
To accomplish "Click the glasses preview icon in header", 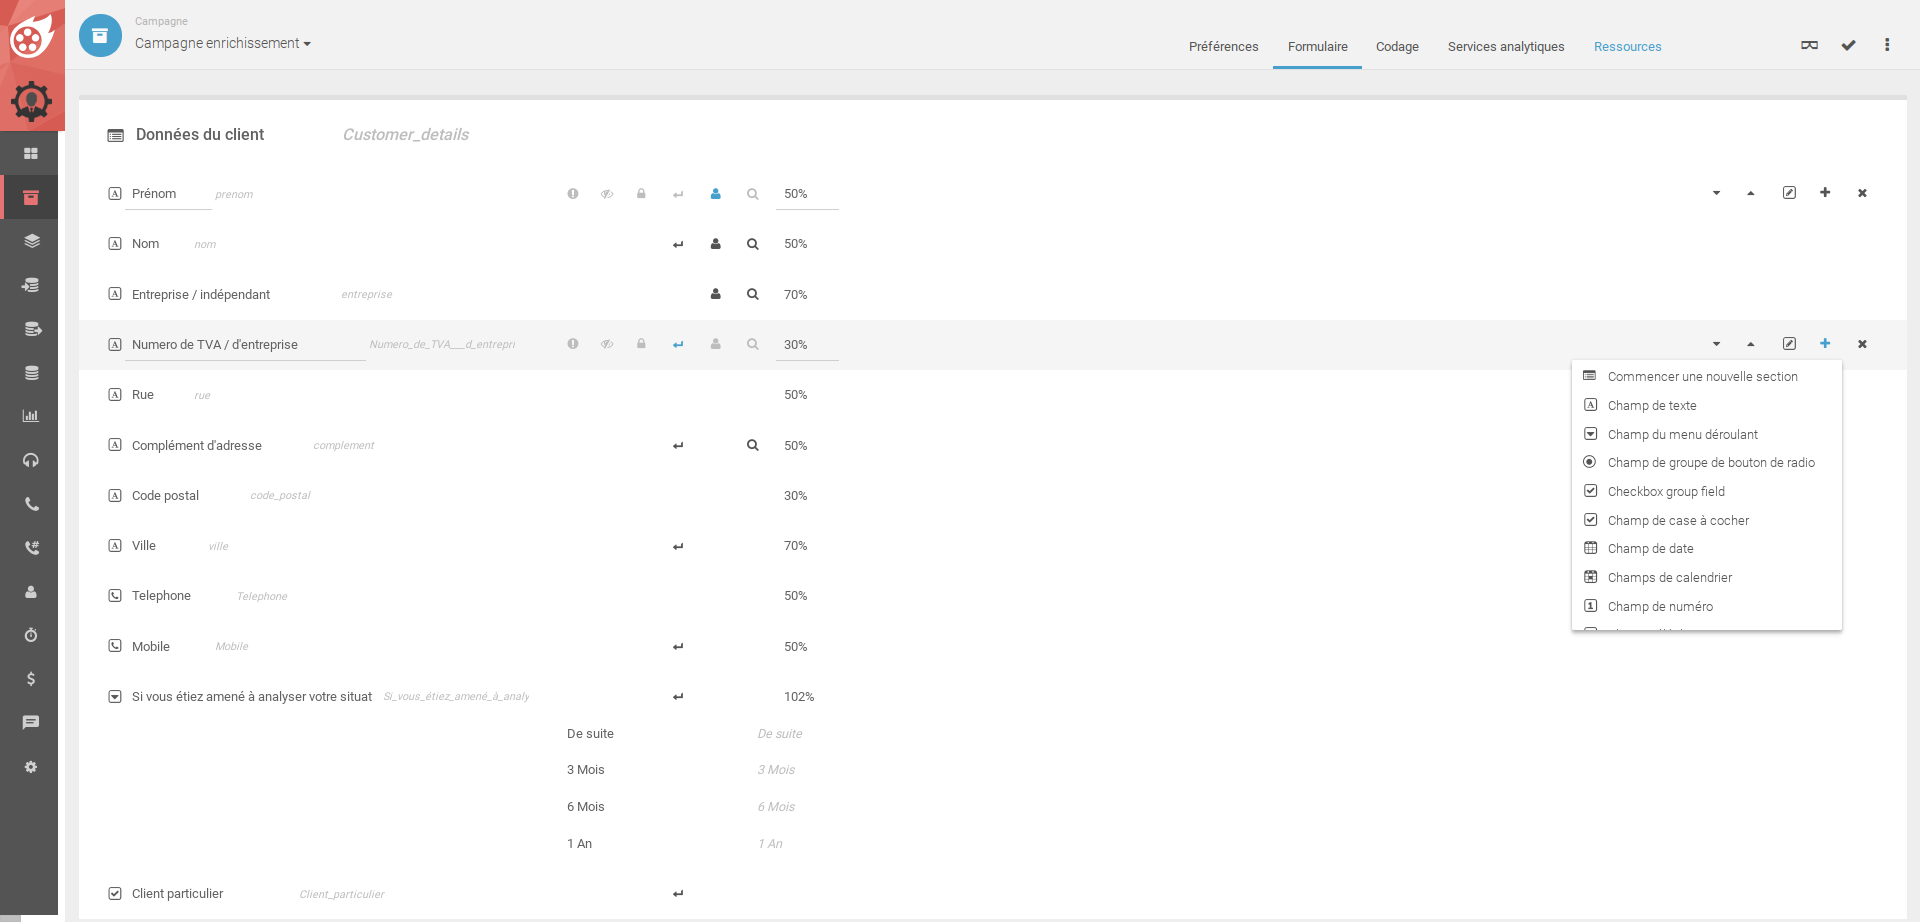I will (x=1809, y=45).
